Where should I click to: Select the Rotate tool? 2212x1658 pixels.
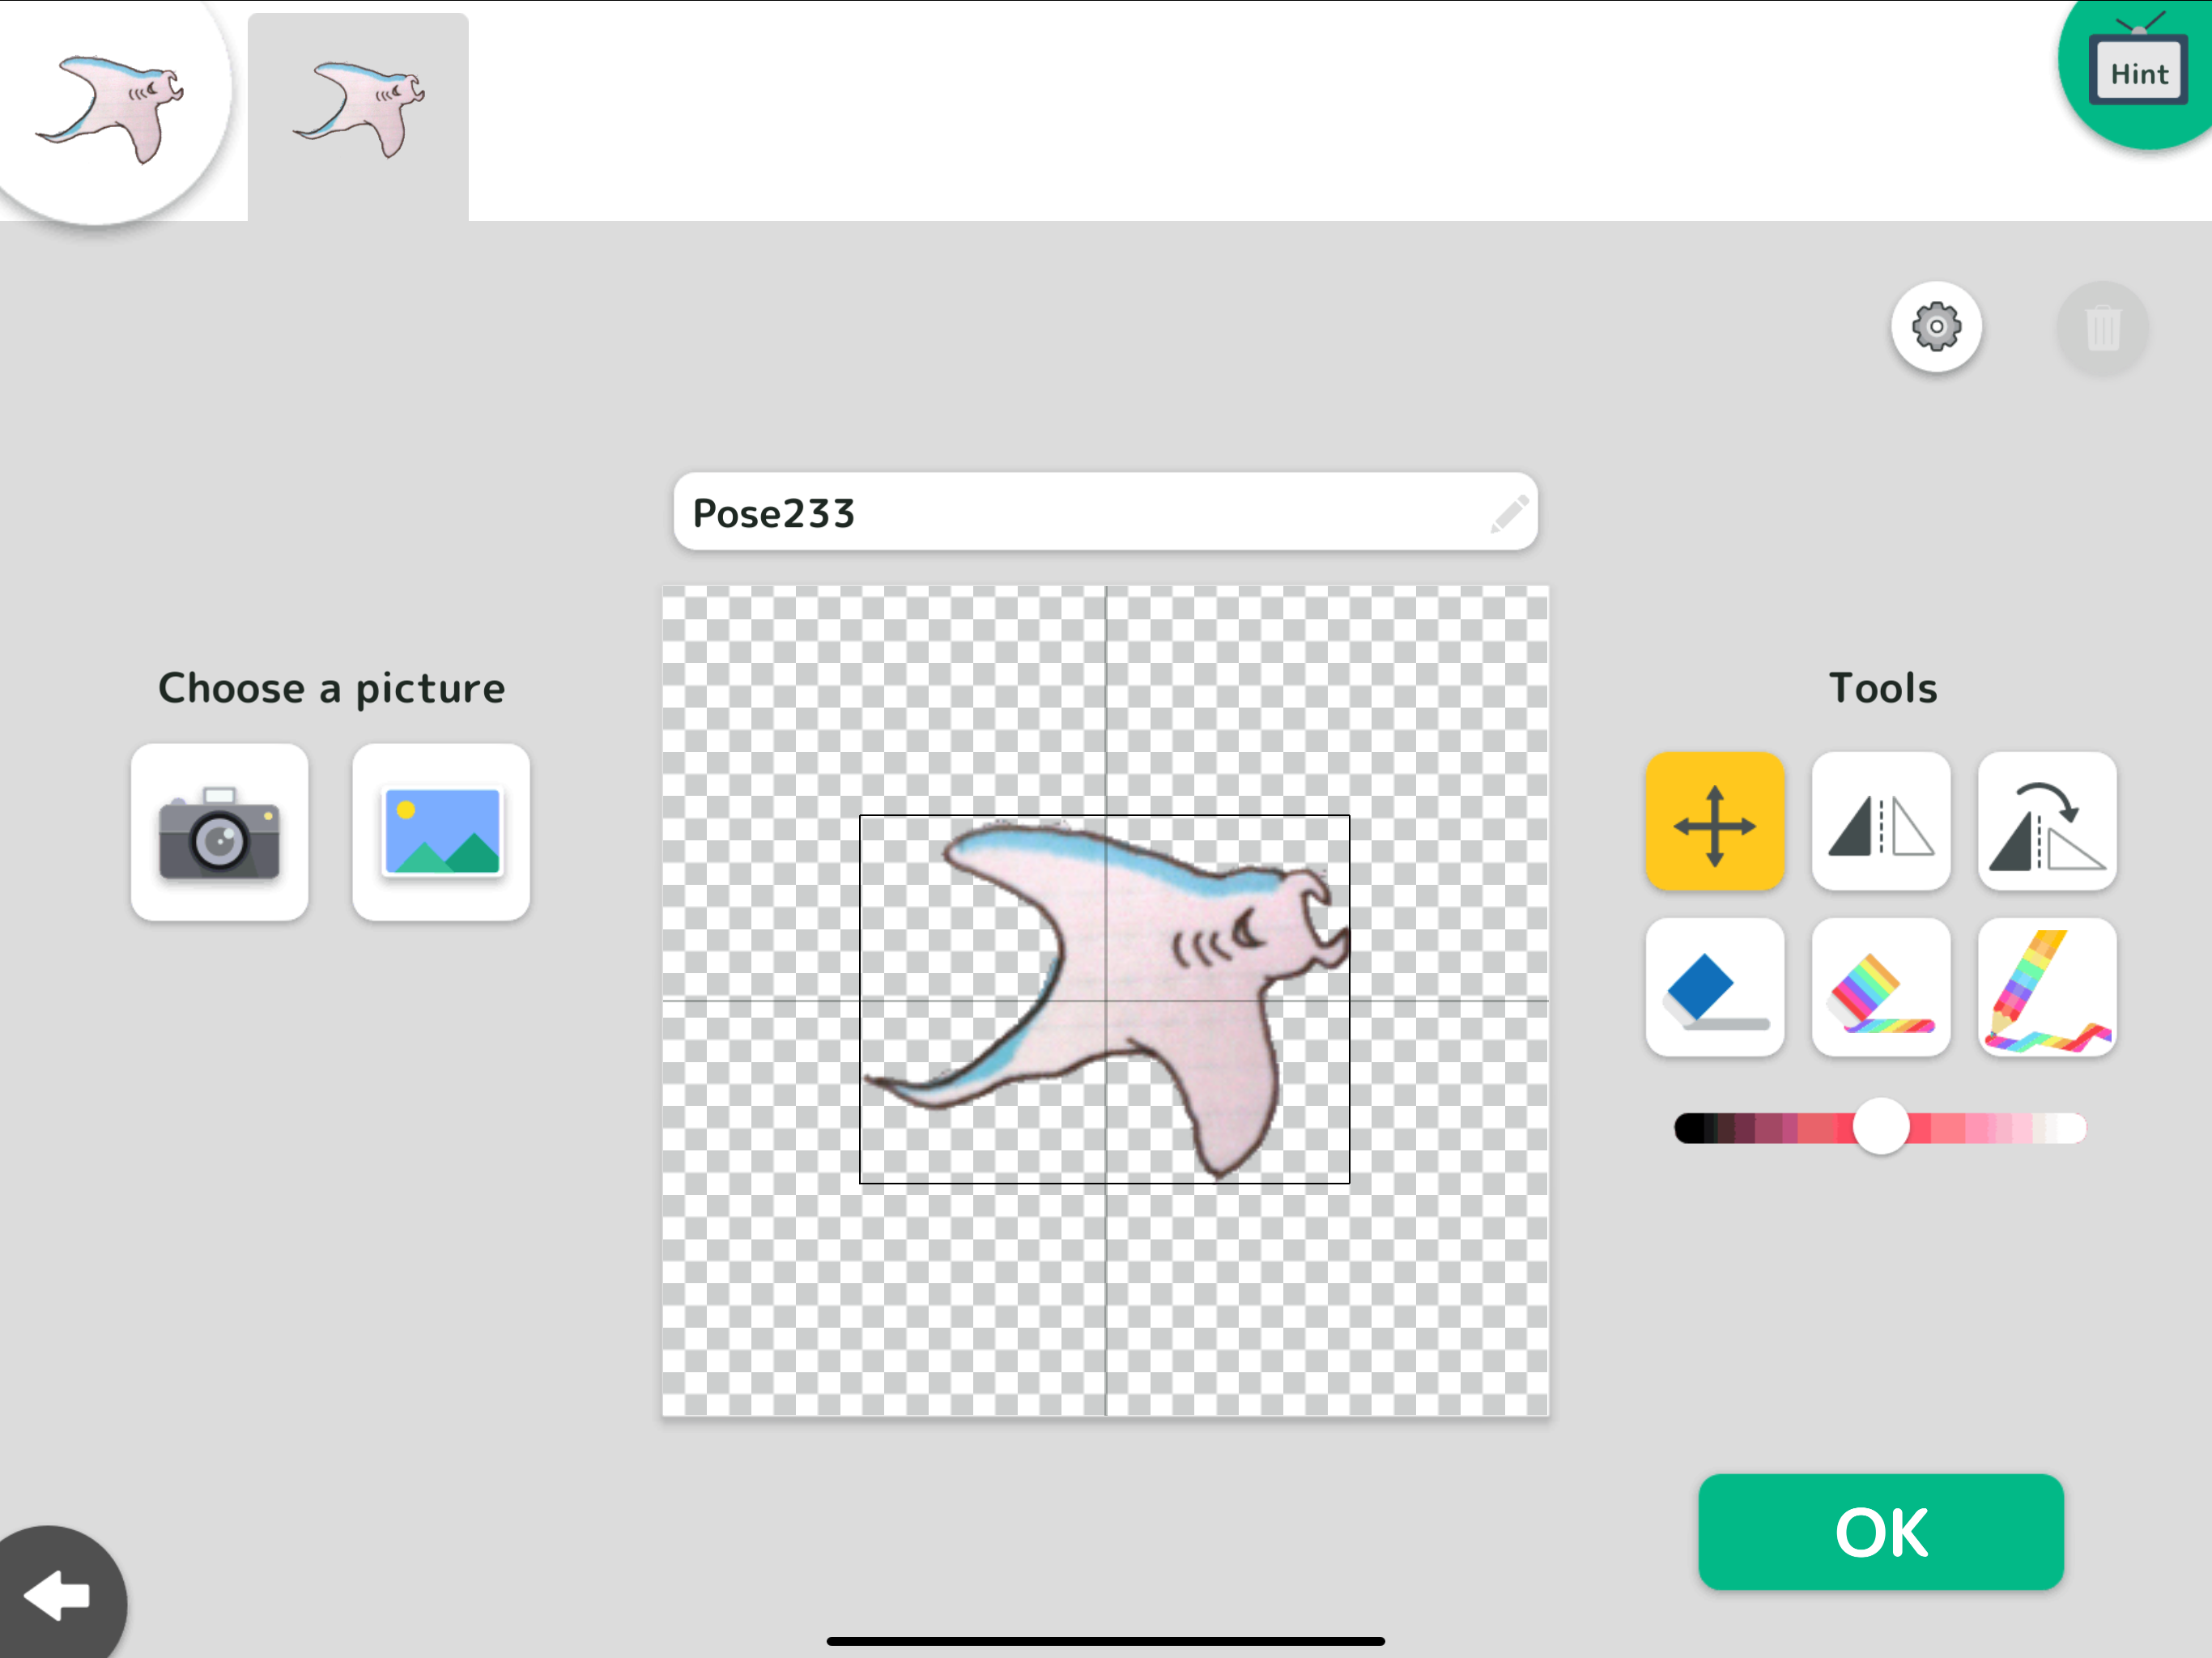(2046, 822)
